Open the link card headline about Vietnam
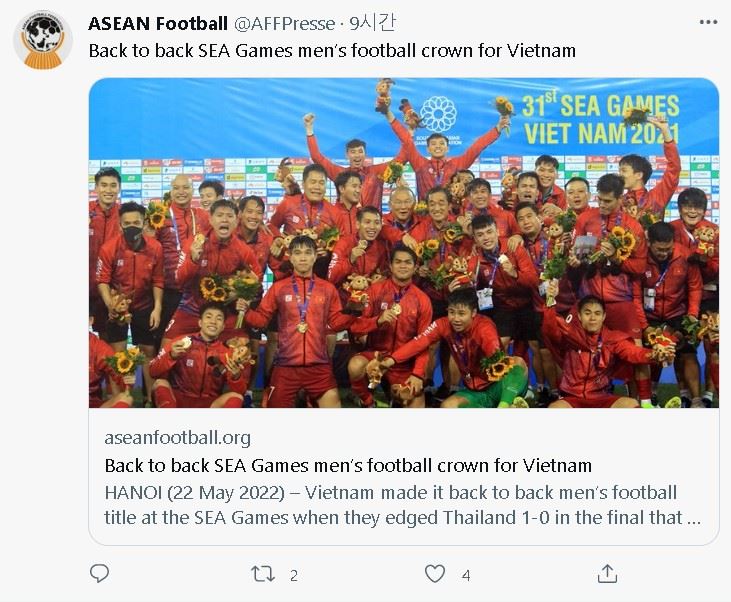The image size is (731, 602). [348, 465]
